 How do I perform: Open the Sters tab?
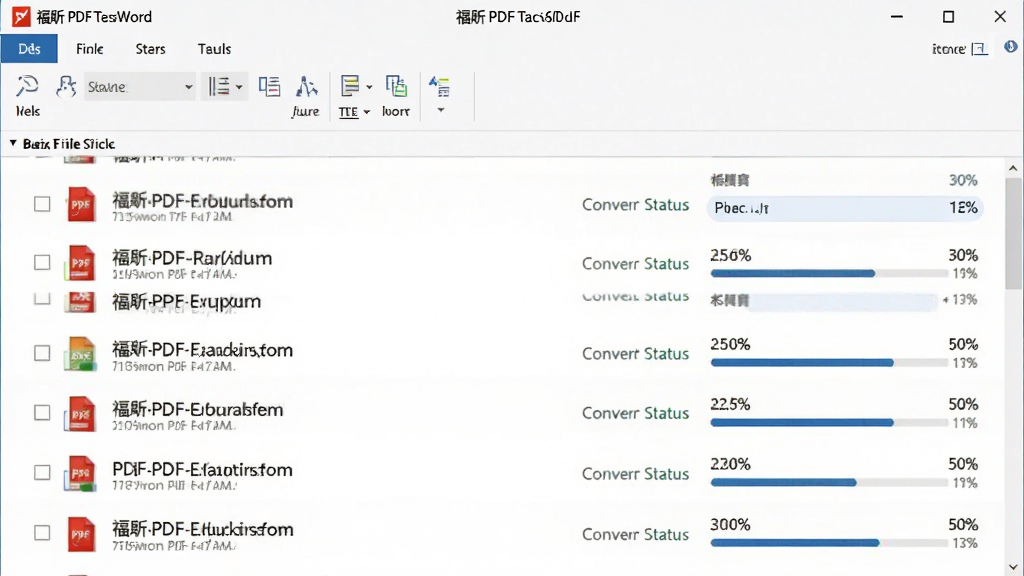coord(150,49)
